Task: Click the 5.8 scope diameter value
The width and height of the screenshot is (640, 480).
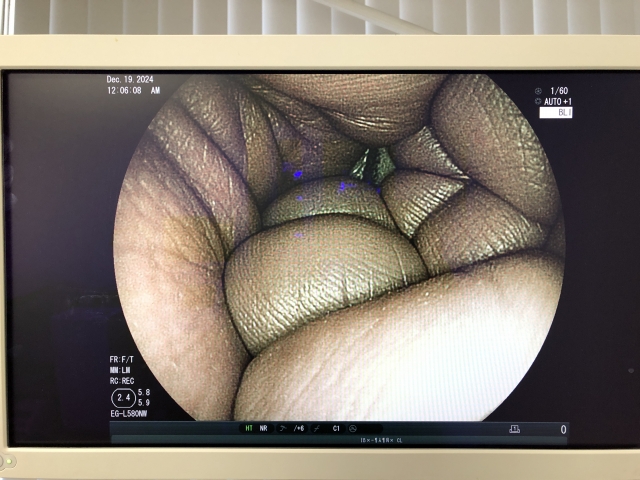Action: tap(144, 392)
